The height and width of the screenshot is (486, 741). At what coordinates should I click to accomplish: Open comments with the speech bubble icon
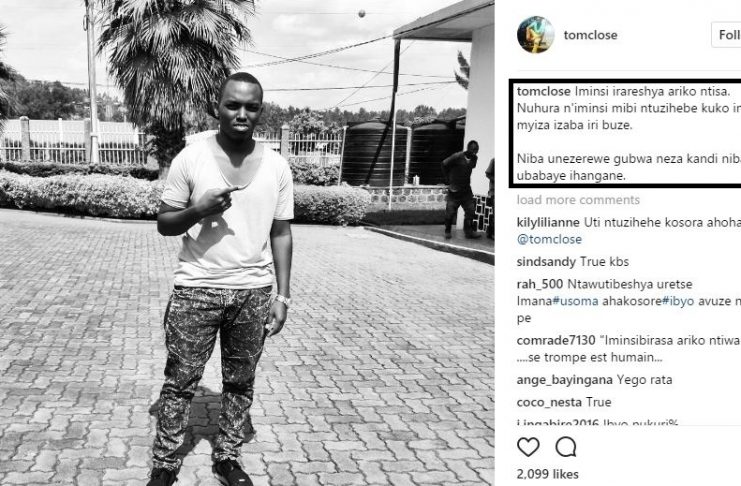(x=566, y=447)
